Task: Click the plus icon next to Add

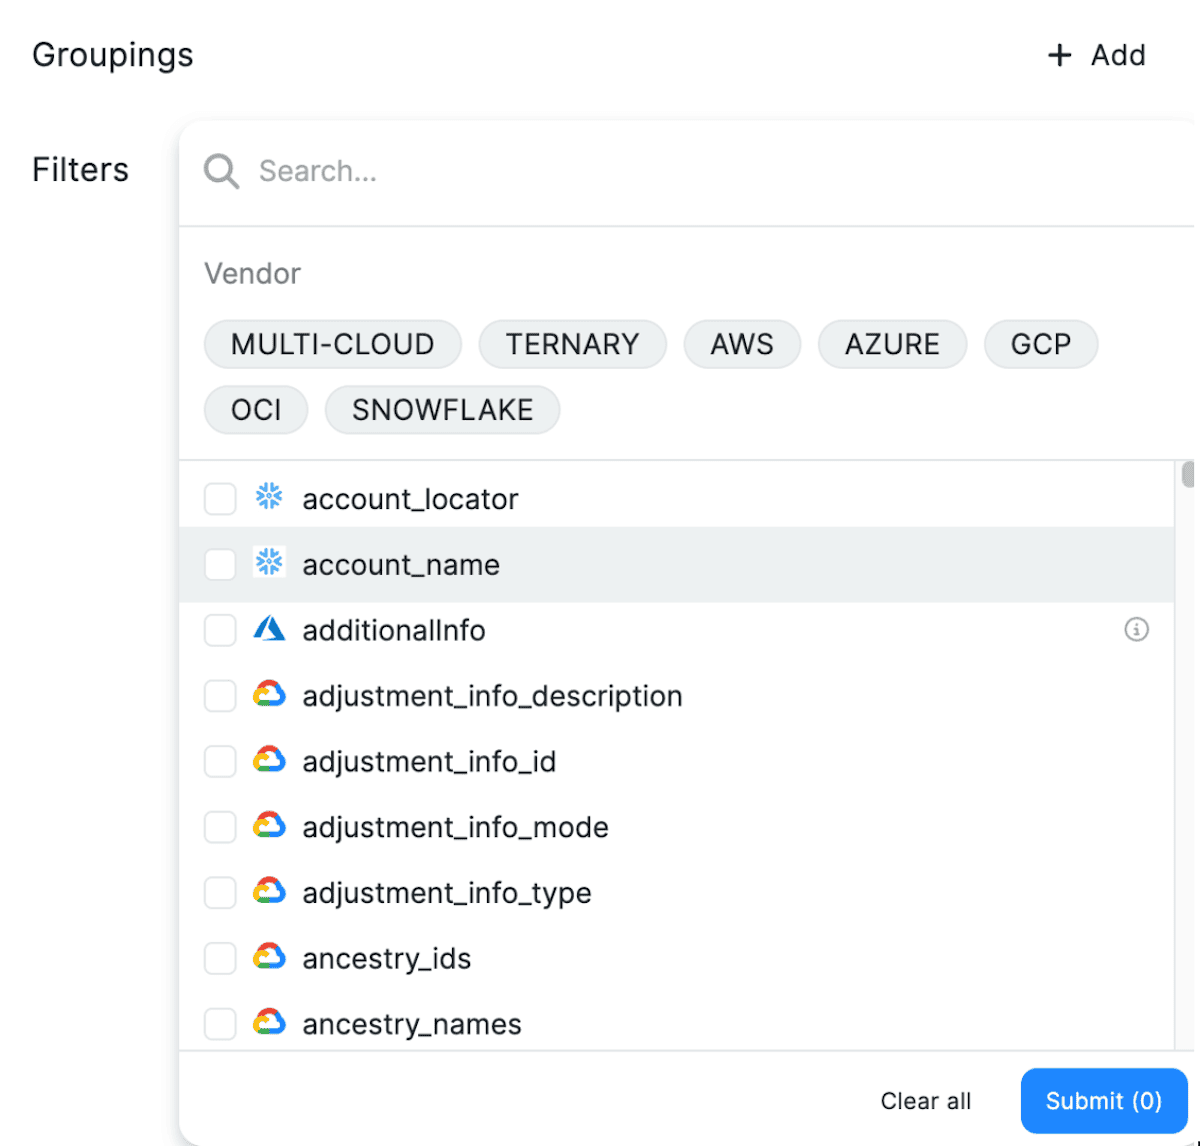Action: [x=1058, y=55]
